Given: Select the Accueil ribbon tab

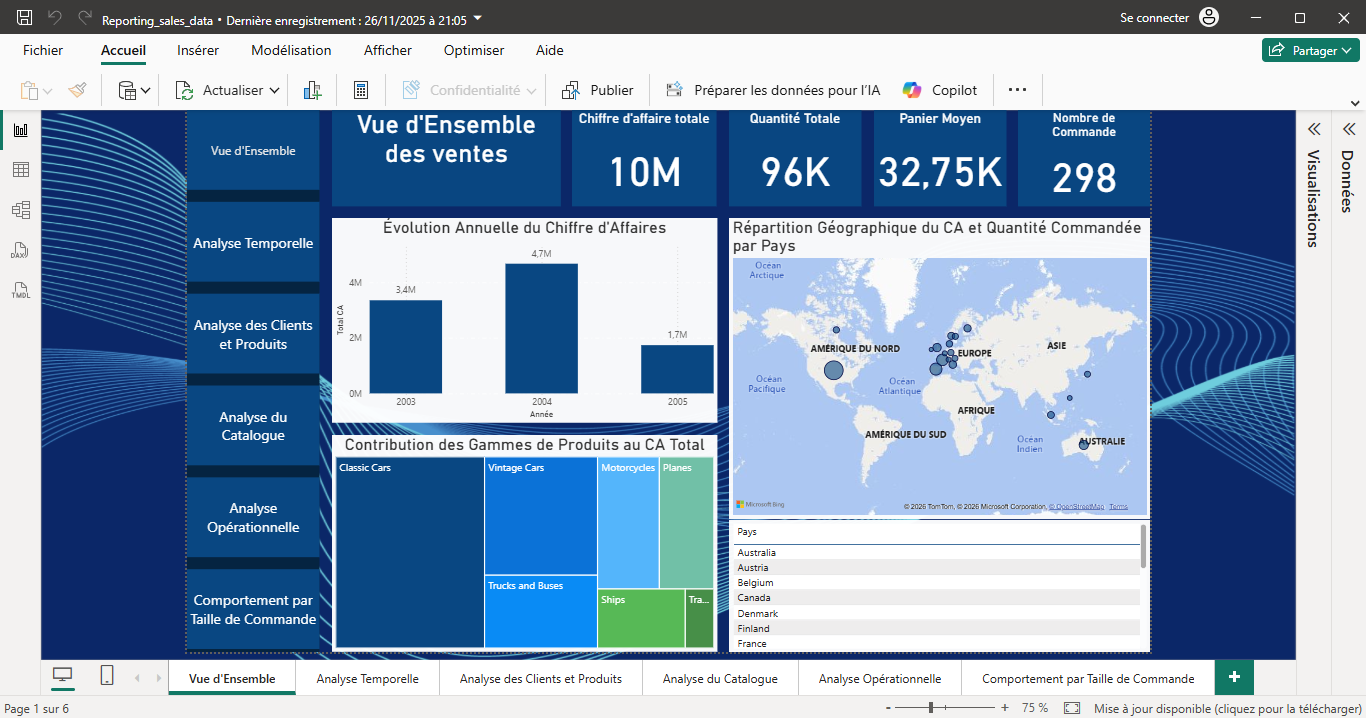Looking at the screenshot, I should [x=123, y=50].
